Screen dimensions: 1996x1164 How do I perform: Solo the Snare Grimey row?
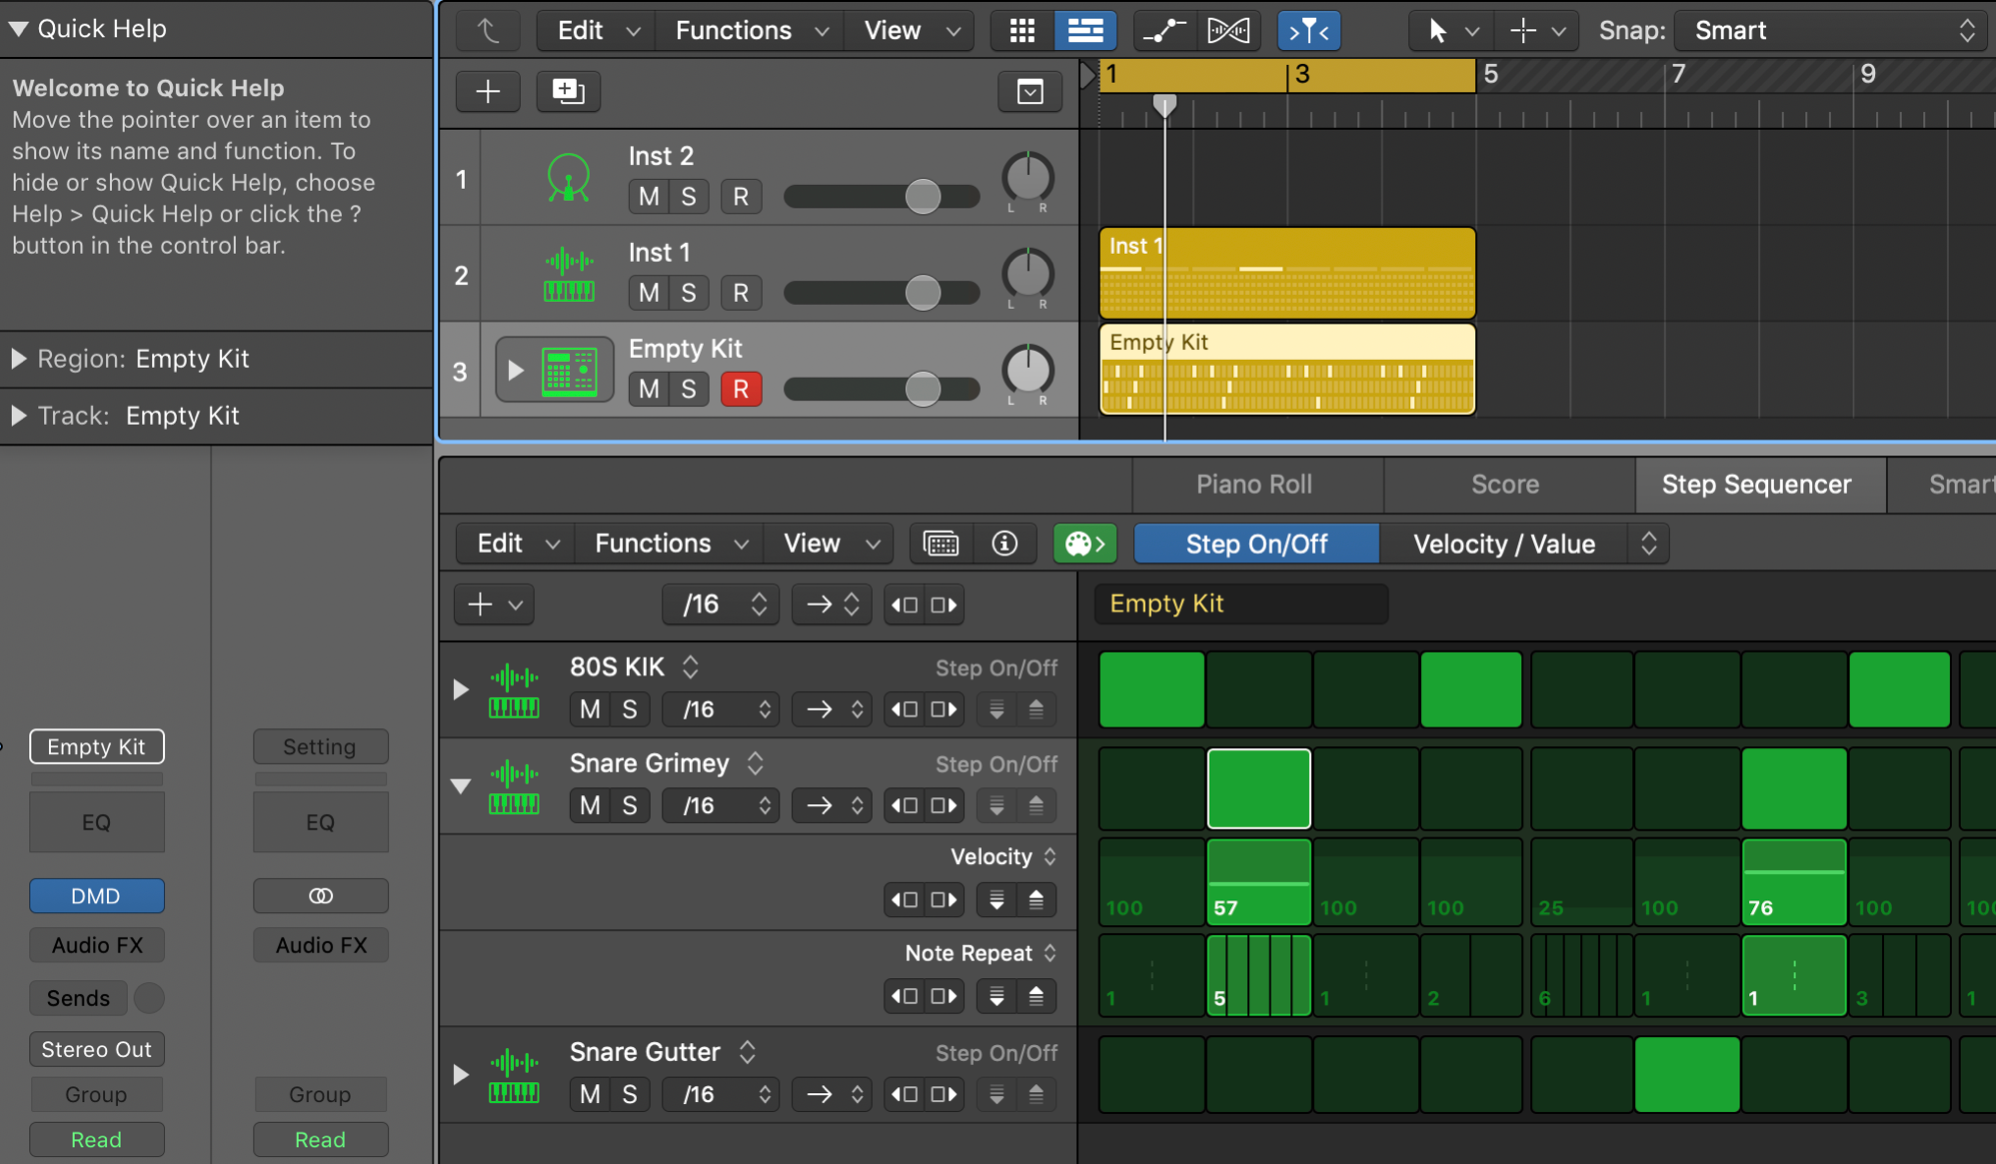pyautogui.click(x=629, y=805)
